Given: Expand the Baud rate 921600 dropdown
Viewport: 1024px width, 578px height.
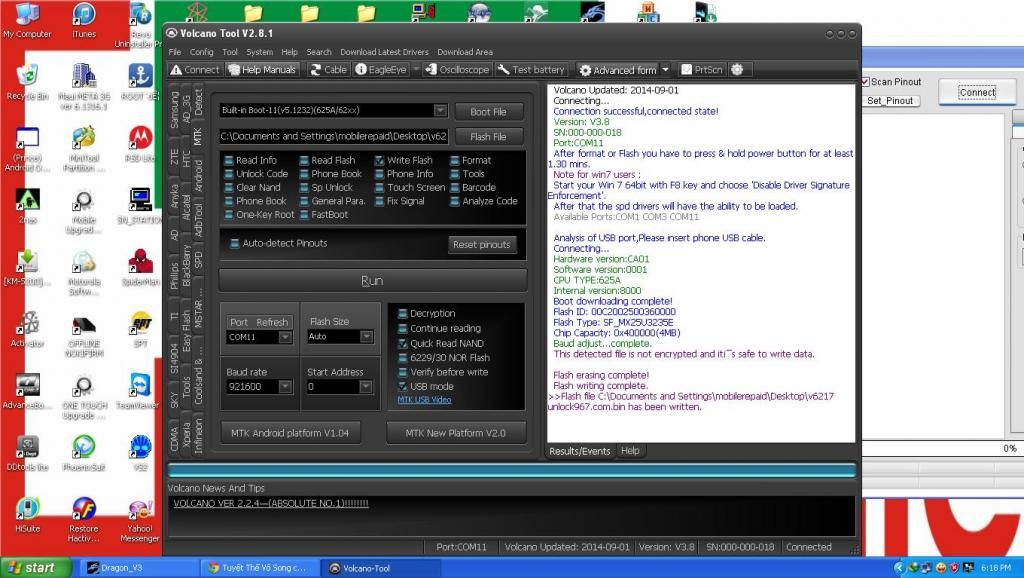Looking at the screenshot, I should pos(285,387).
